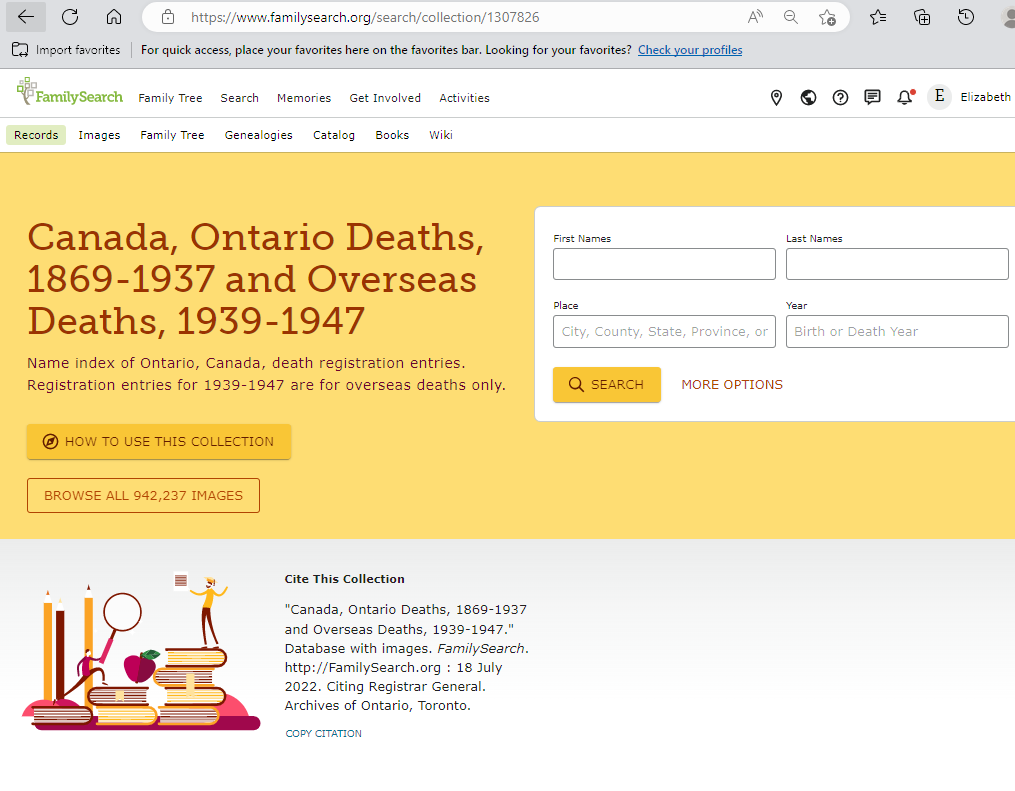This screenshot has height=791, width=1015.
Task: Click the Last Names input field
Action: [897, 264]
